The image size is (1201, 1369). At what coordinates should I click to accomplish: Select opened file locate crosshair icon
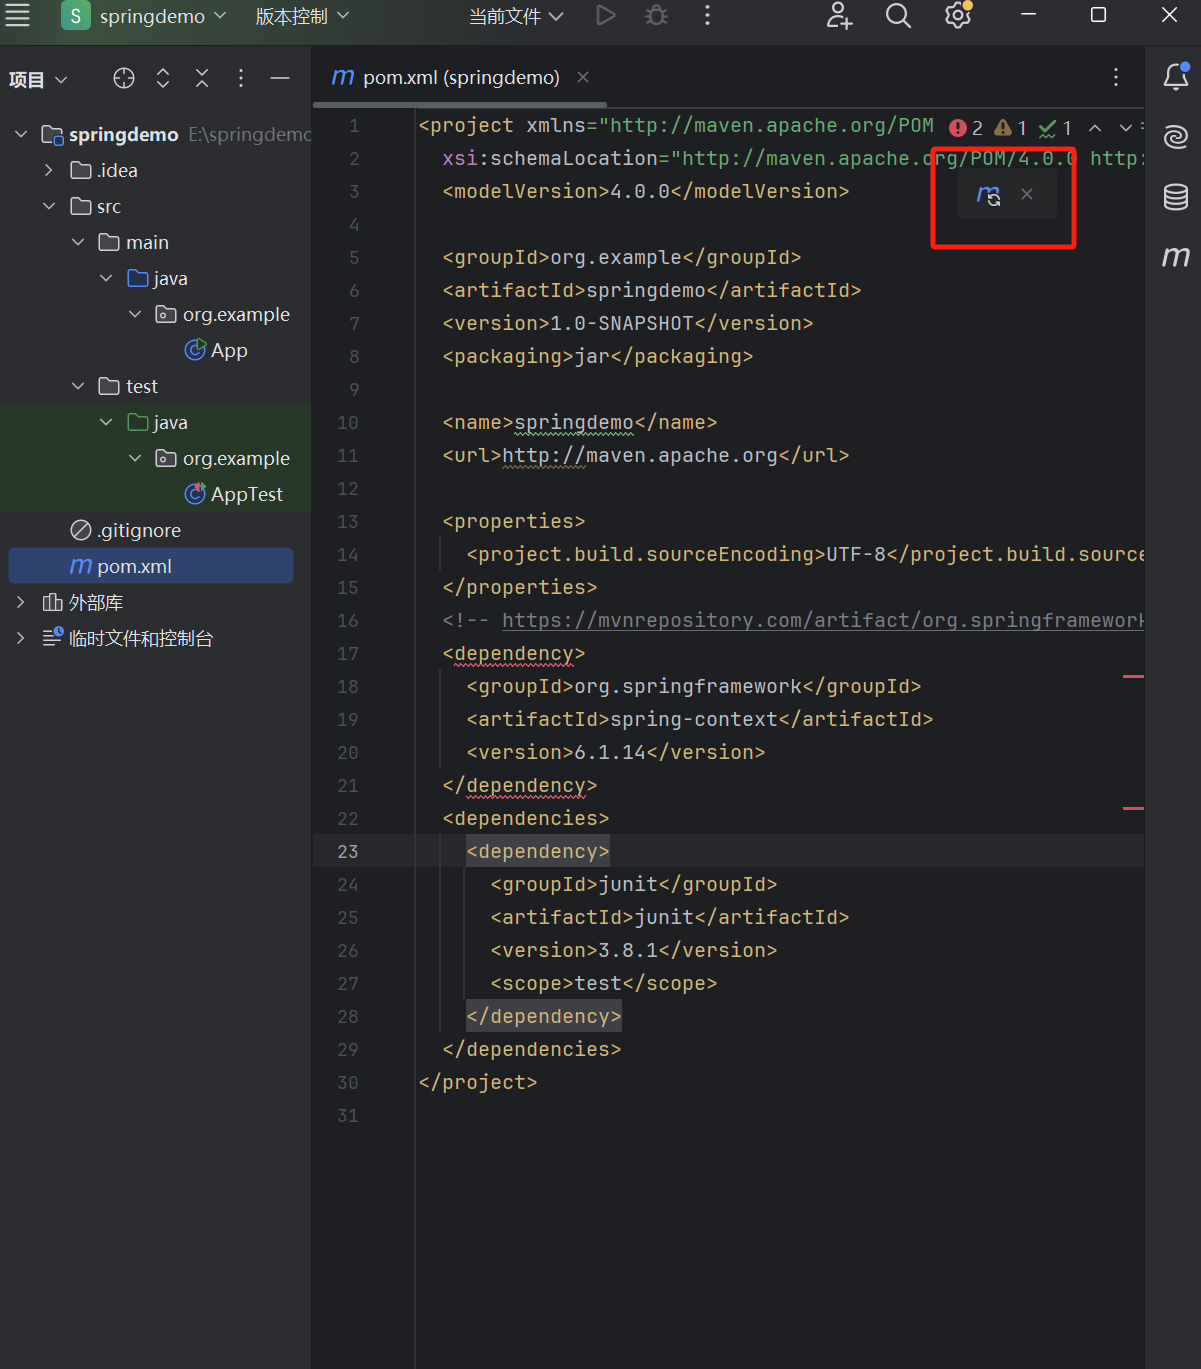(x=124, y=78)
